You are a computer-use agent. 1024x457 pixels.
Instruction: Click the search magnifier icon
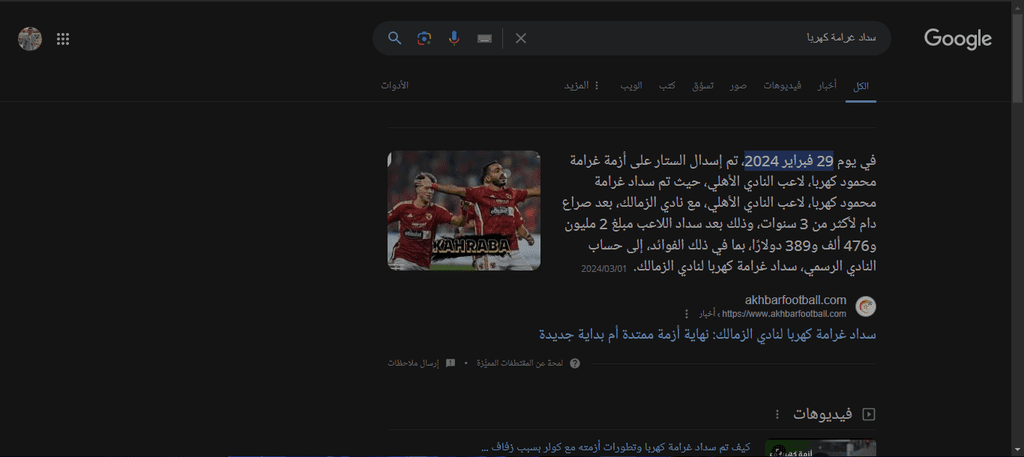coord(394,39)
